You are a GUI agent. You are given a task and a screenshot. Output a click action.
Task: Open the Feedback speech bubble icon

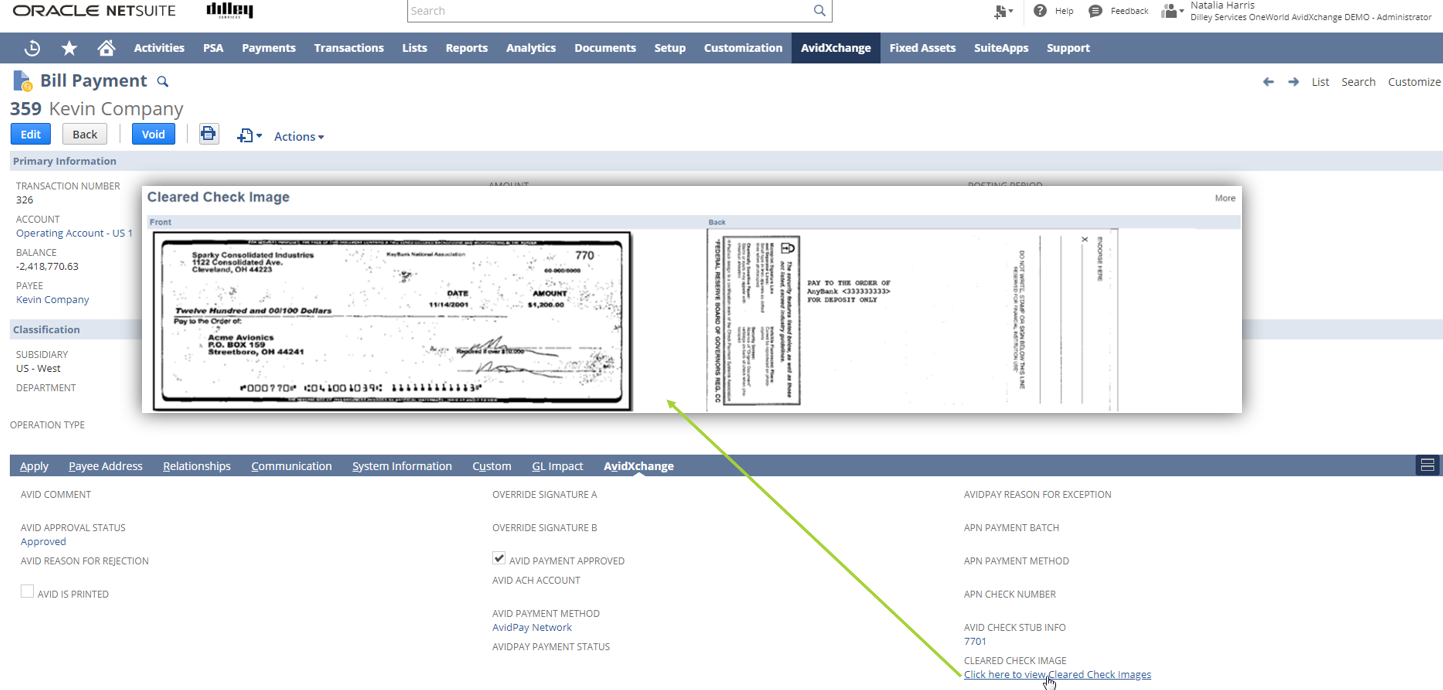[1095, 11]
